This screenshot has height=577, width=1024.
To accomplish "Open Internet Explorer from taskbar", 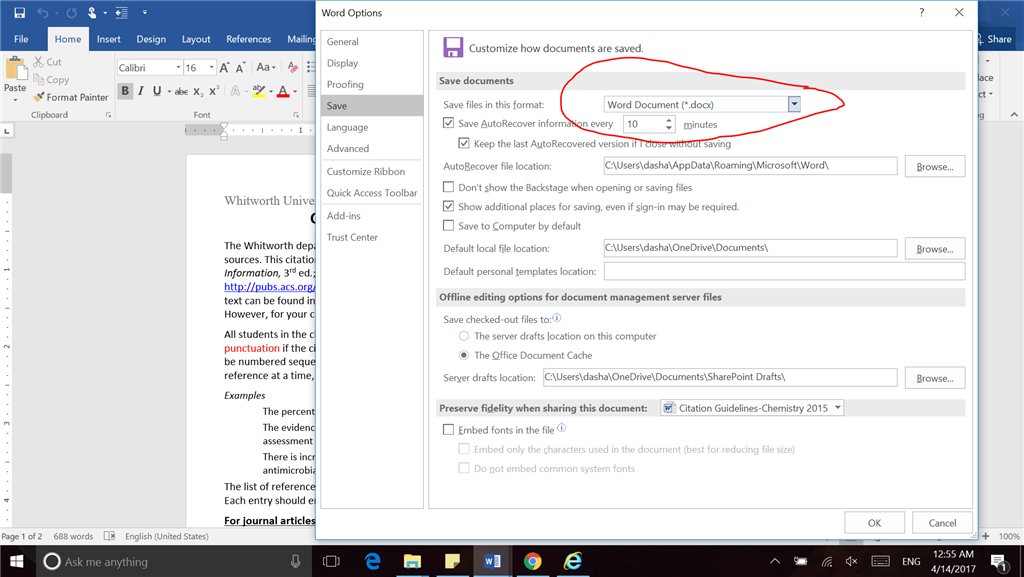I will point(573,561).
